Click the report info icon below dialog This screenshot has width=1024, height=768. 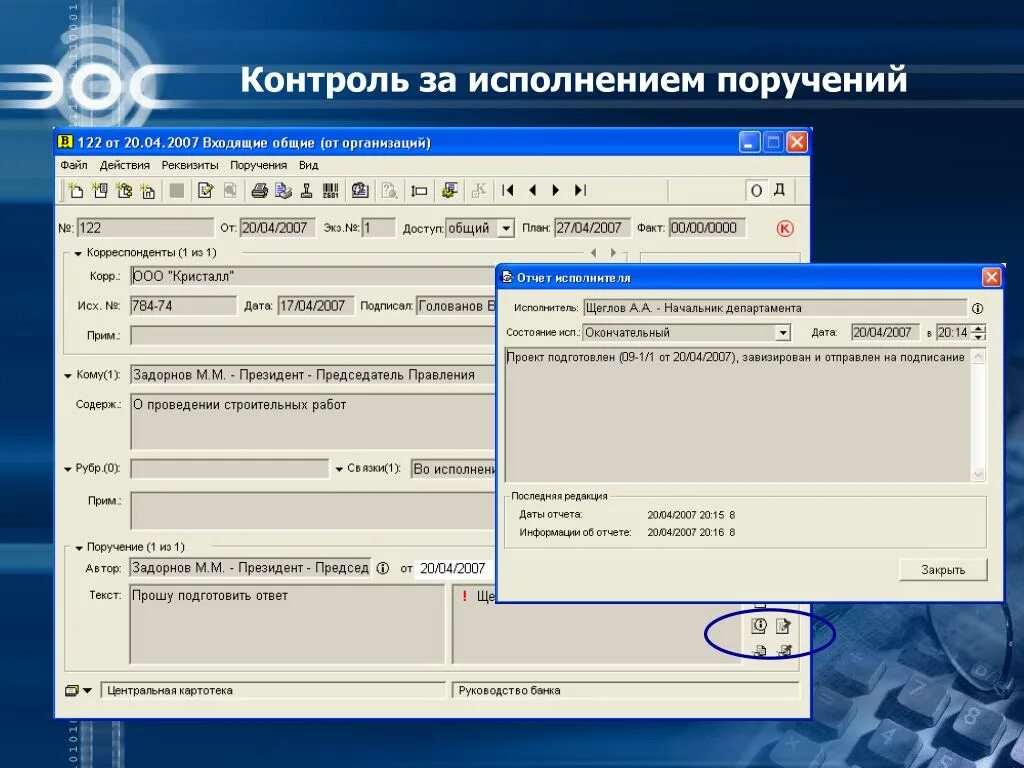(x=759, y=626)
